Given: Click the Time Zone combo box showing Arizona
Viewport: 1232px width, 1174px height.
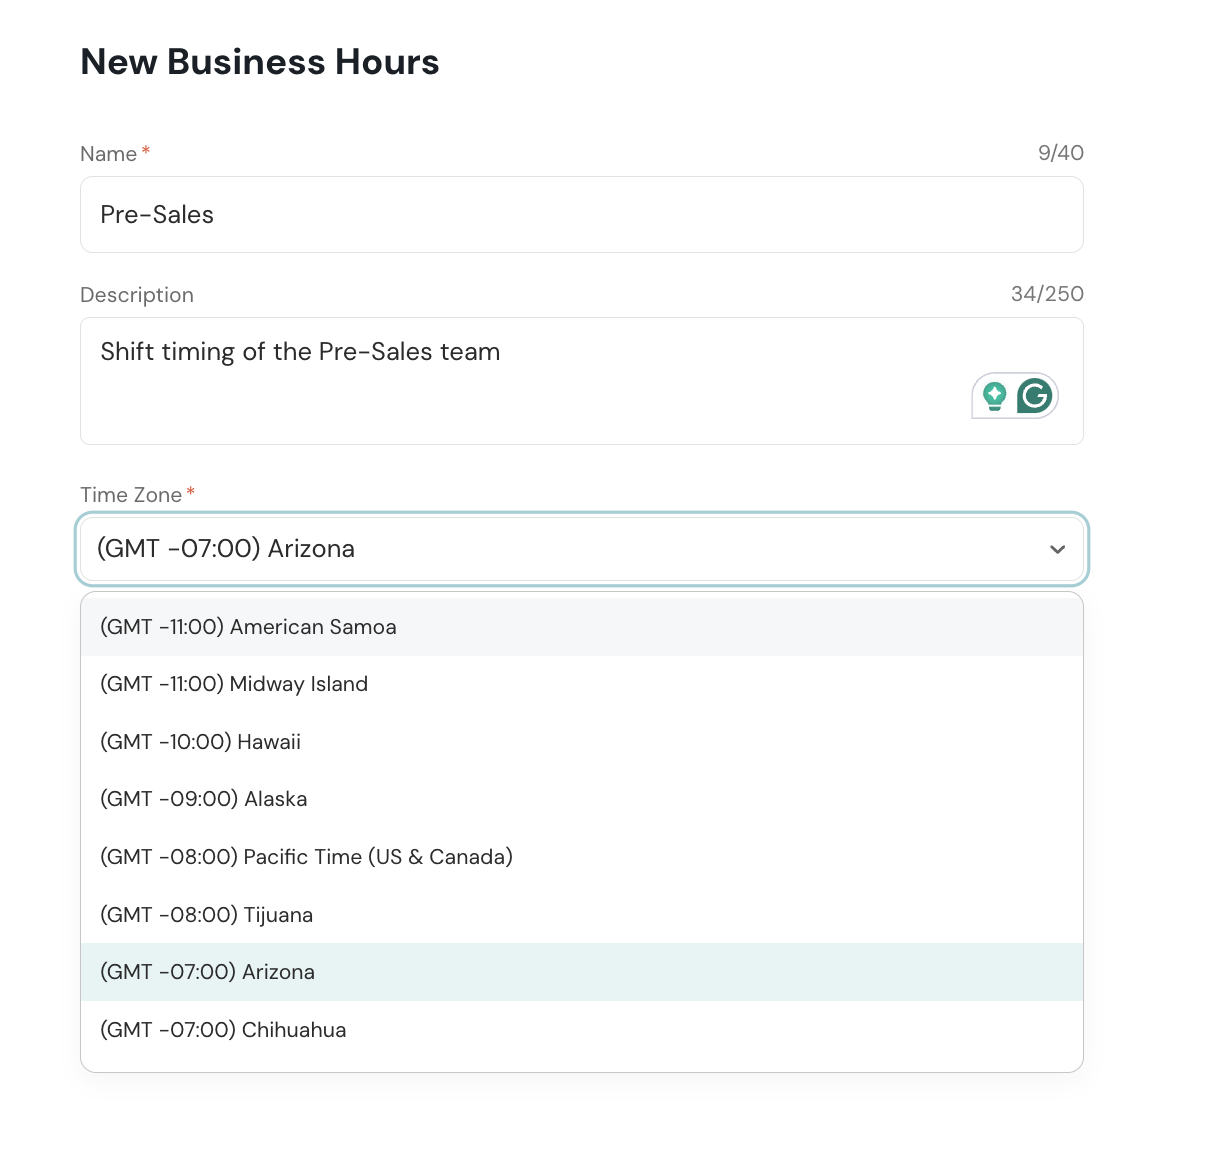Looking at the screenshot, I should [560, 549].
